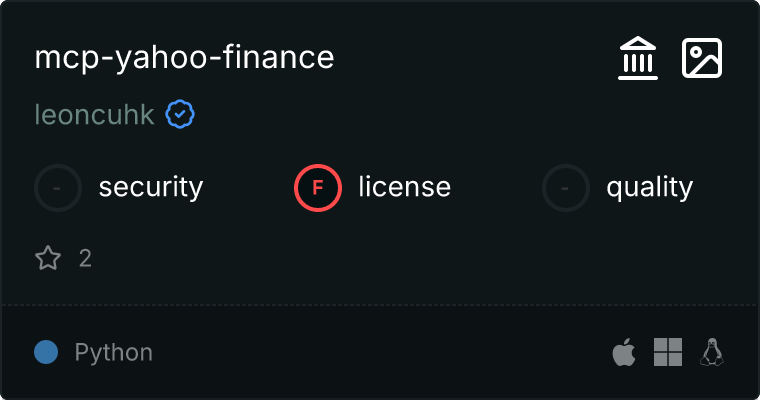This screenshot has width=760, height=400.
Task: Click the Windows platform icon
Action: (x=668, y=352)
